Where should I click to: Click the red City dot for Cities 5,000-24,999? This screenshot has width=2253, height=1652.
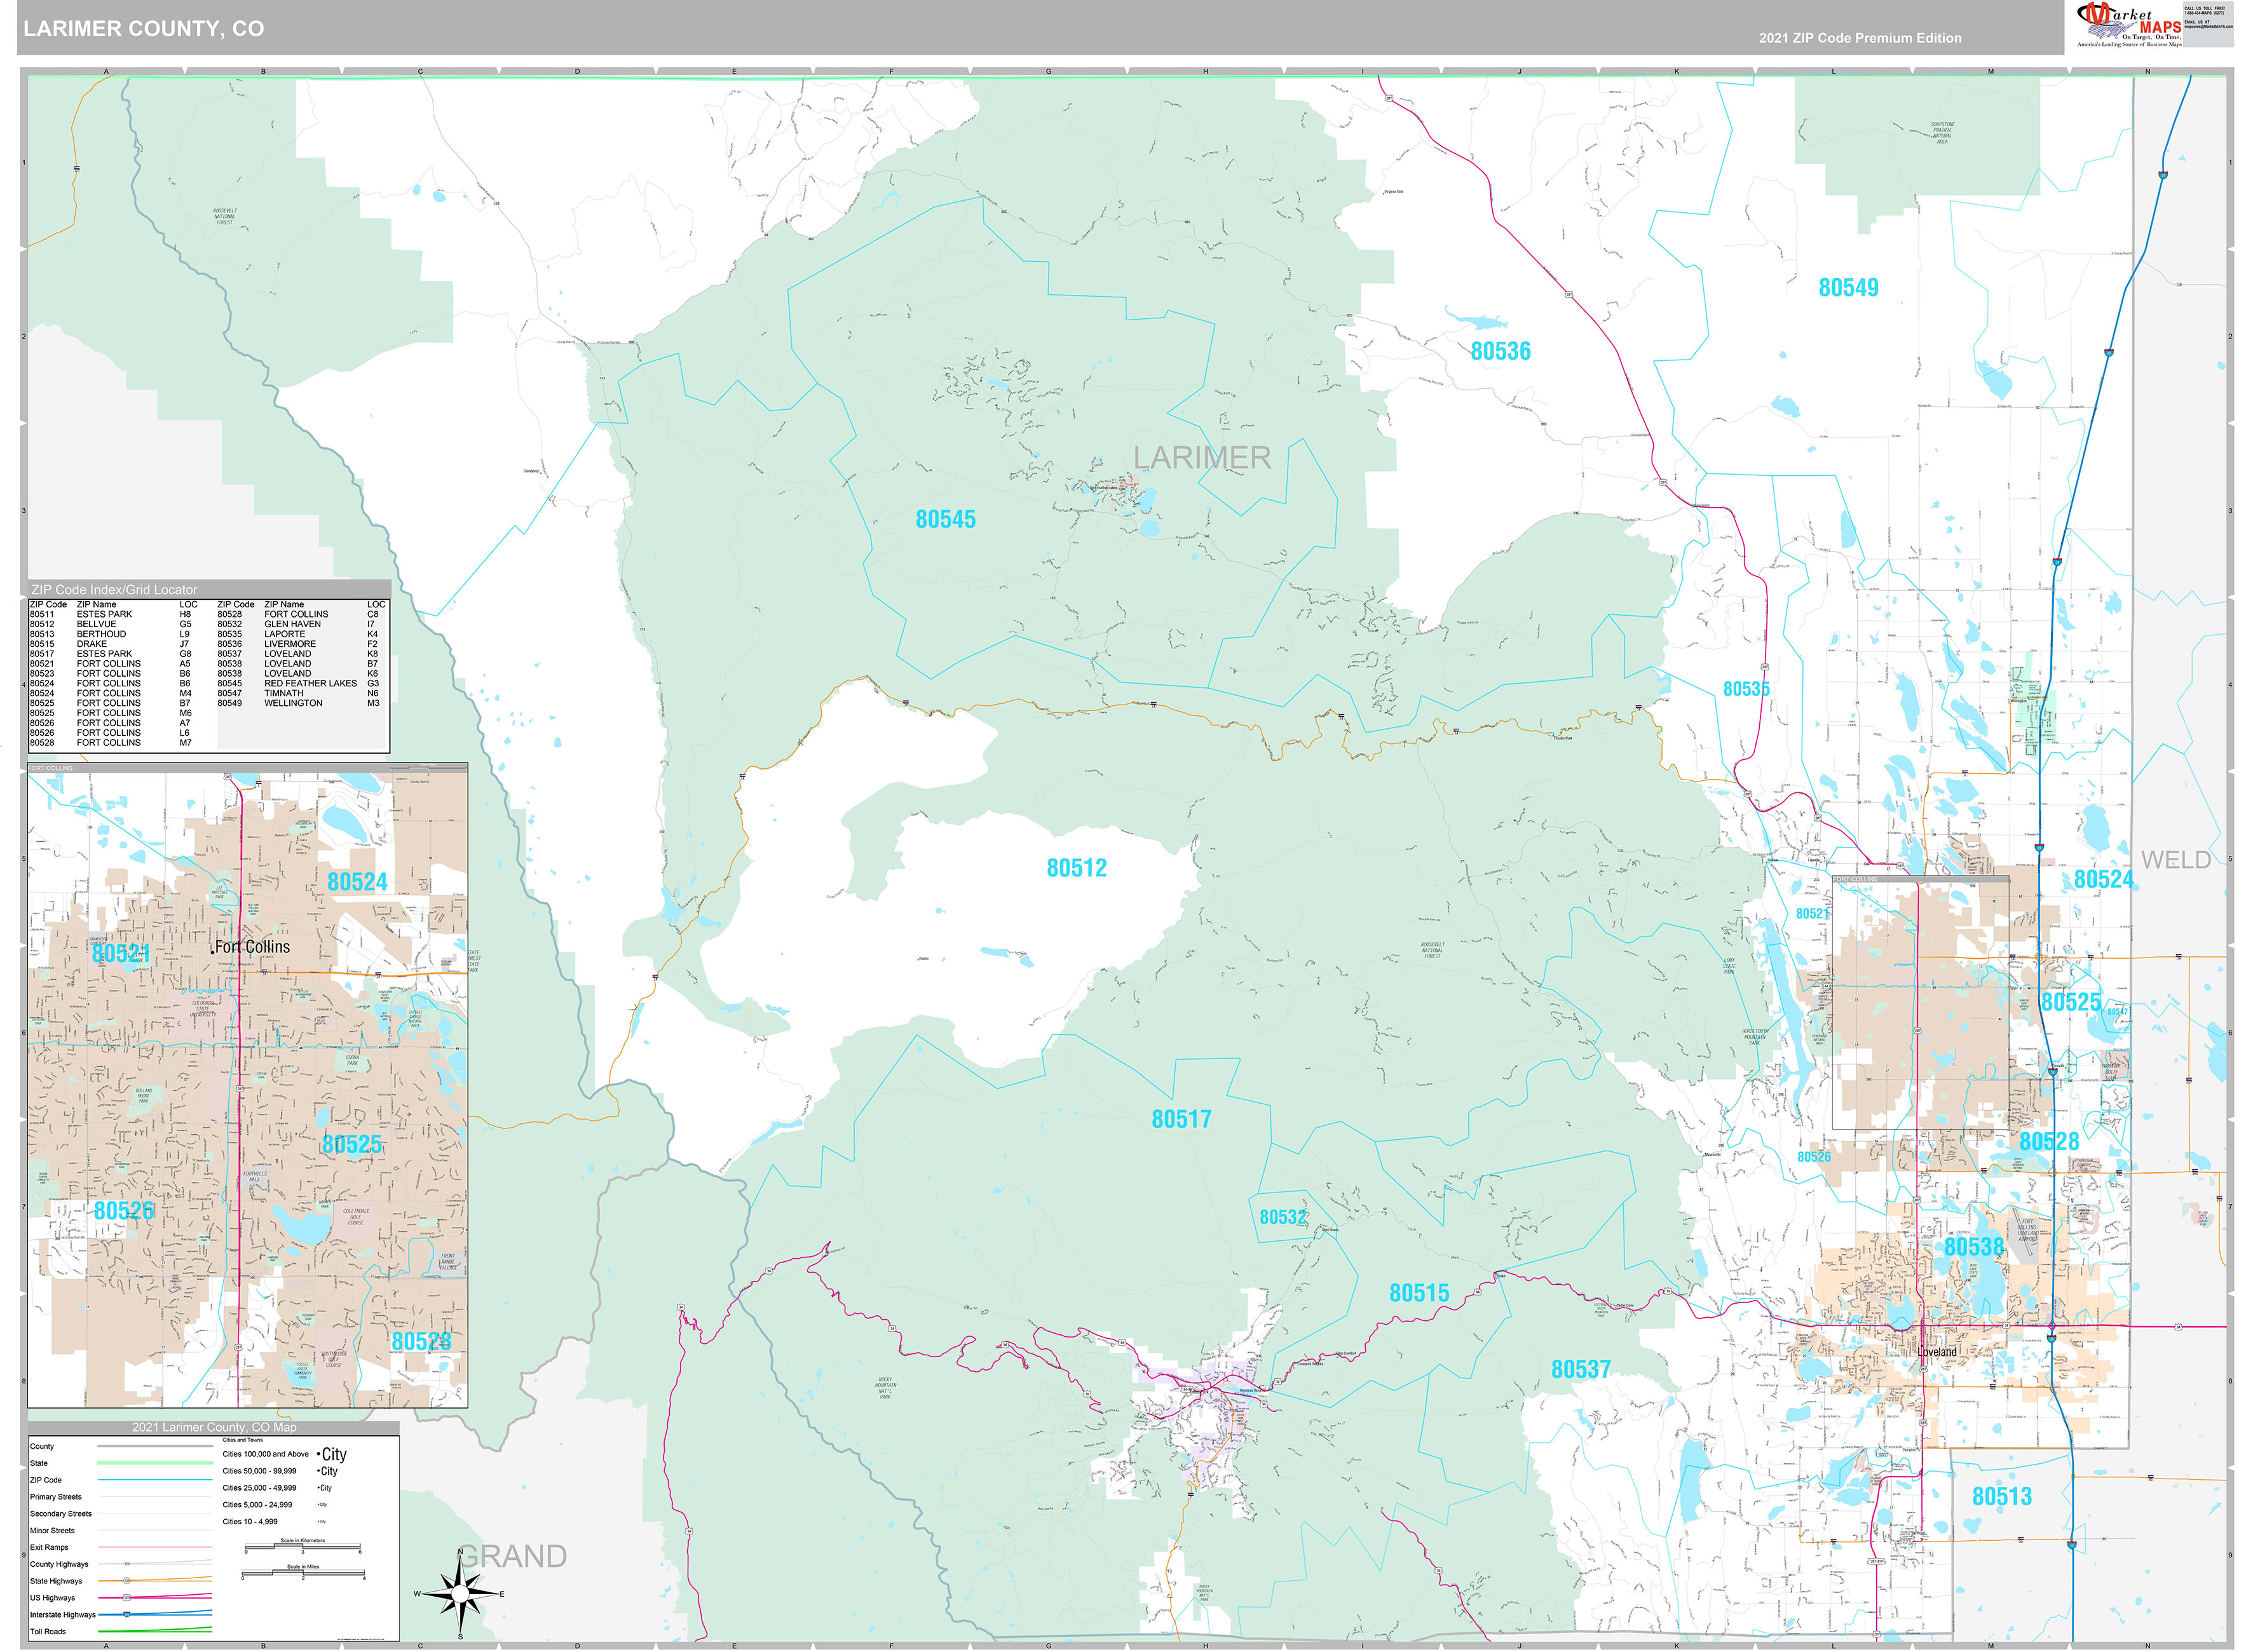point(320,1505)
